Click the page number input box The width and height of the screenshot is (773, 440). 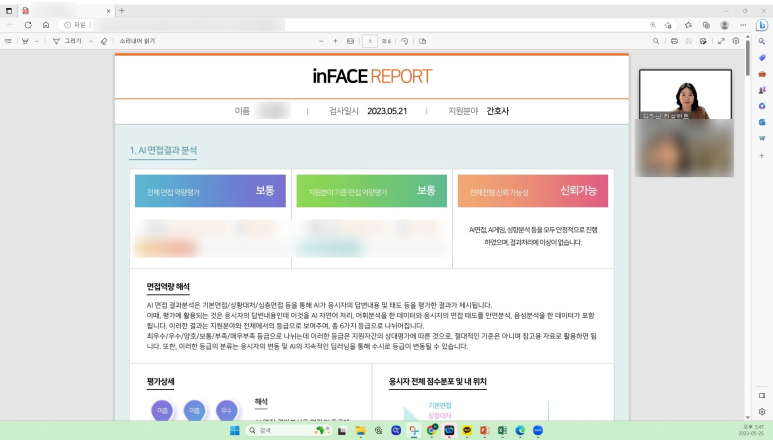[370, 41]
